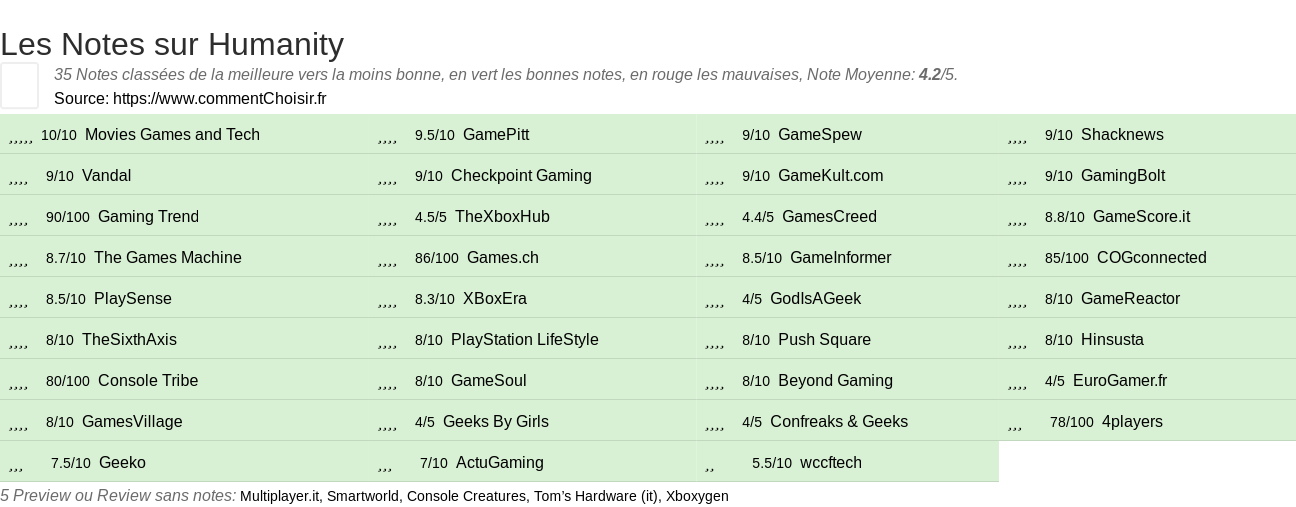1296x507 pixels.
Task: Click the 'Les Notes sur Humanity' heading
Action: pyautogui.click(x=172, y=44)
